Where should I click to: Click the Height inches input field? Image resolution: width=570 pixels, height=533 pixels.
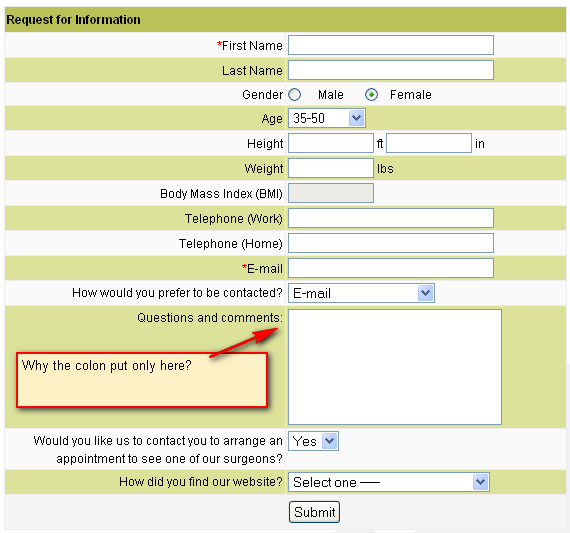pyautogui.click(x=429, y=143)
